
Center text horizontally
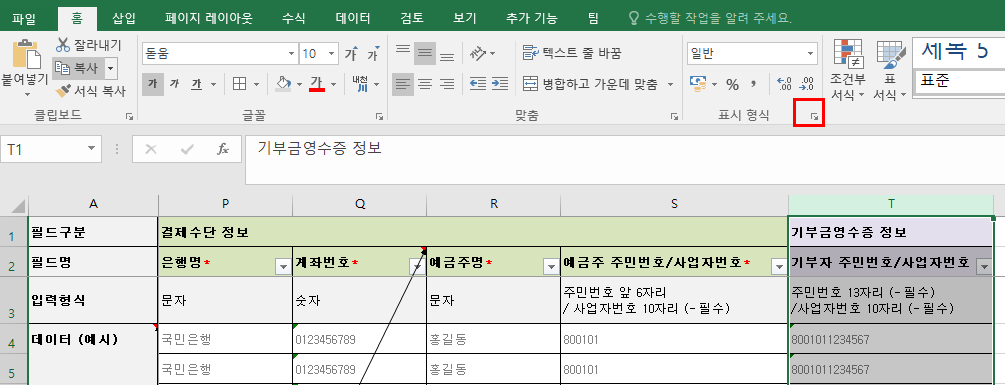click(x=424, y=83)
